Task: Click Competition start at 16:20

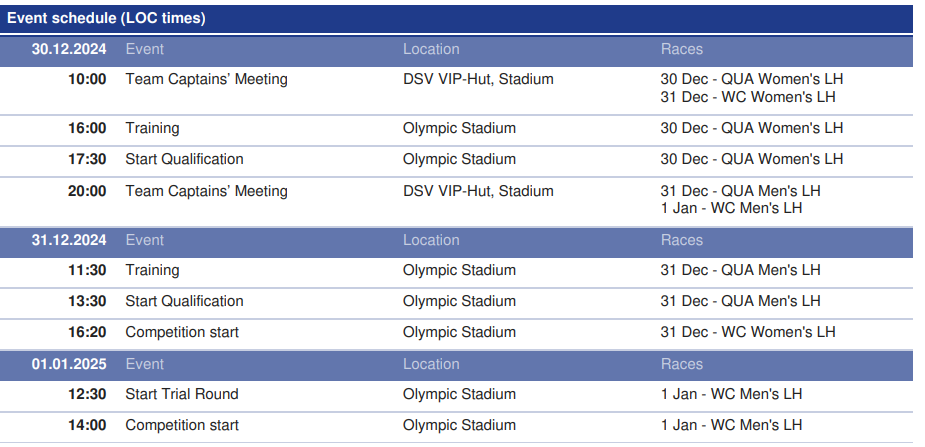Action: pyautogui.click(x=182, y=332)
